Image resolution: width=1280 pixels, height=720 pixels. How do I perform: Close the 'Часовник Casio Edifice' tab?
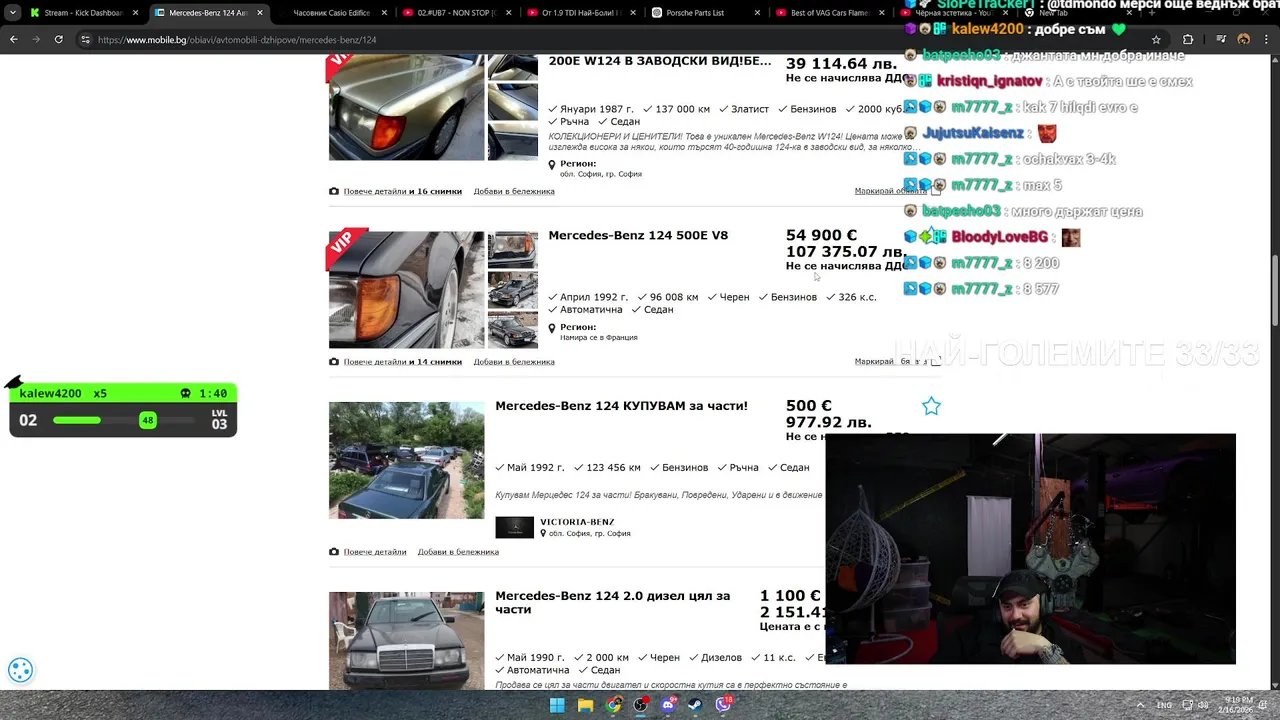(x=384, y=13)
